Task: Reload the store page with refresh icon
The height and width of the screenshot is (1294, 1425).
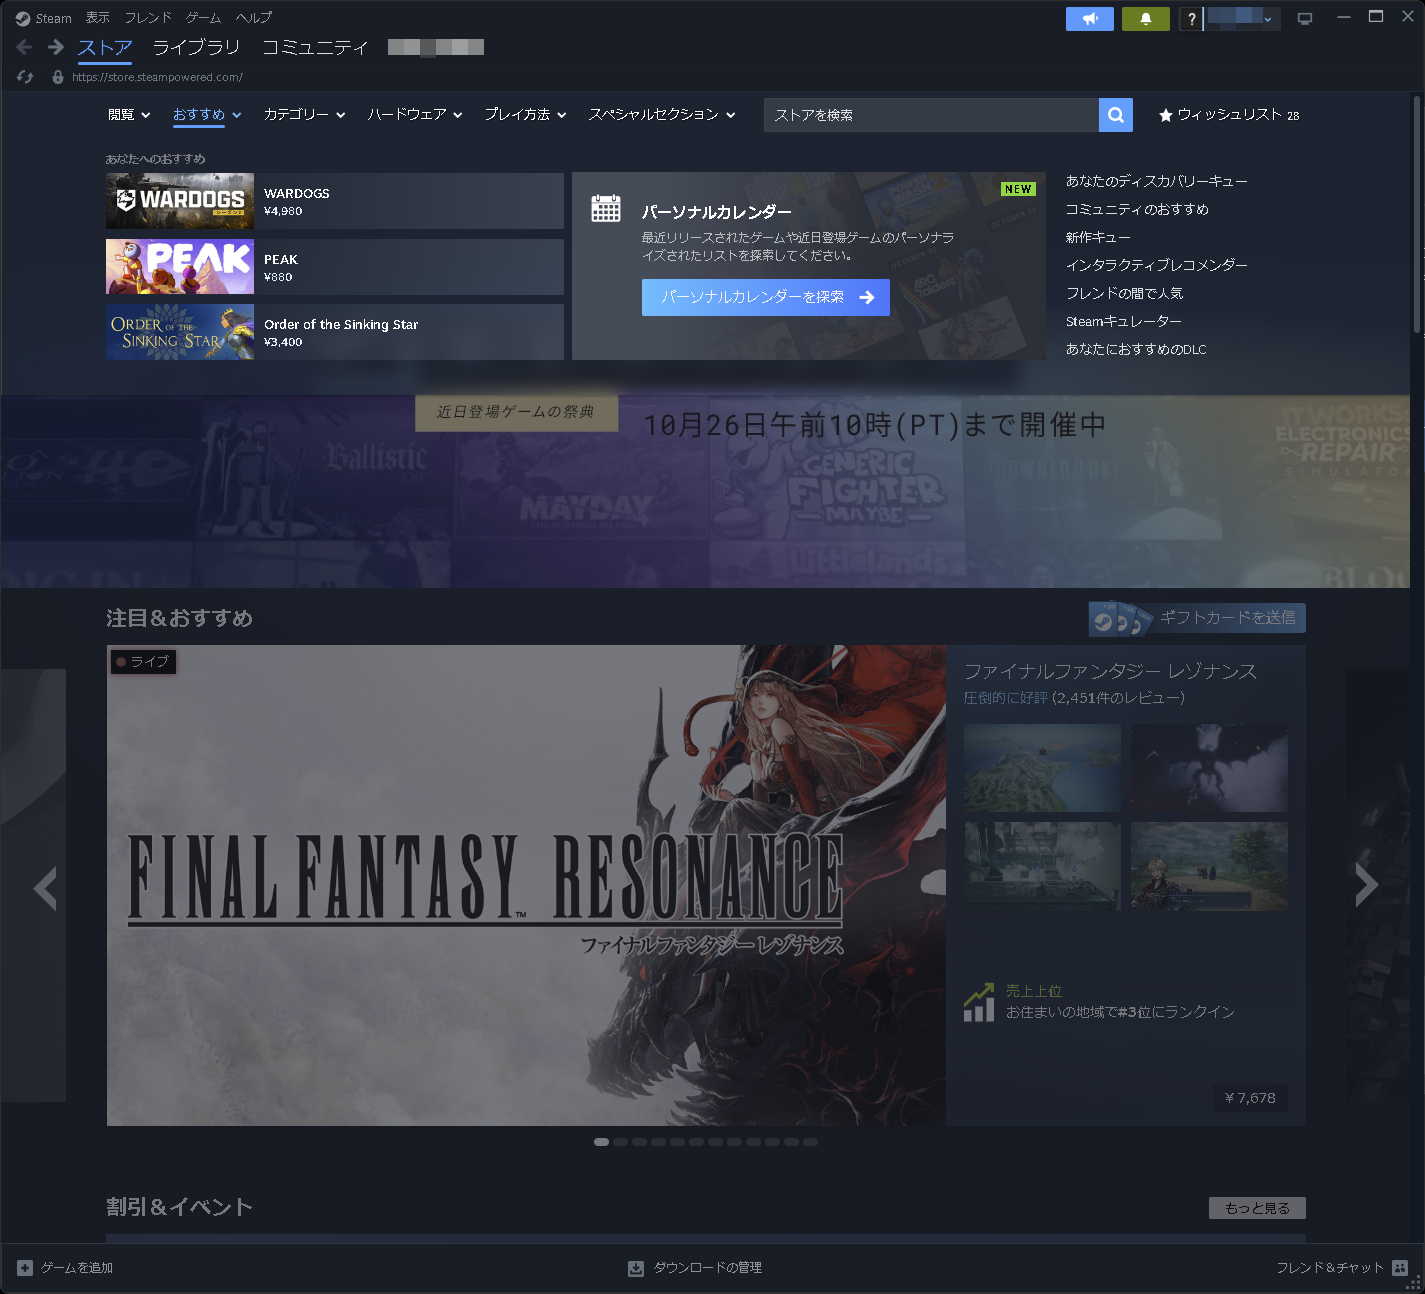Action: tap(26, 77)
